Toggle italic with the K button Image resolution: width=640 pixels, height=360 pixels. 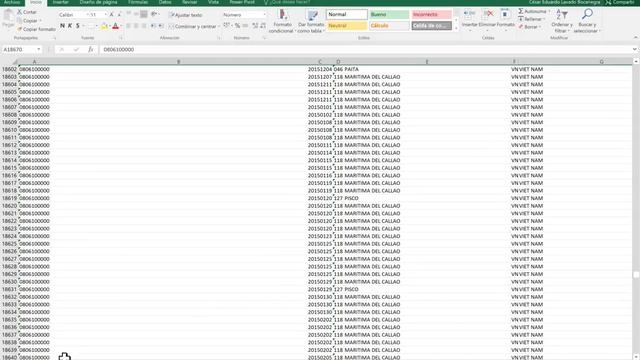pyautogui.click(x=70, y=26)
